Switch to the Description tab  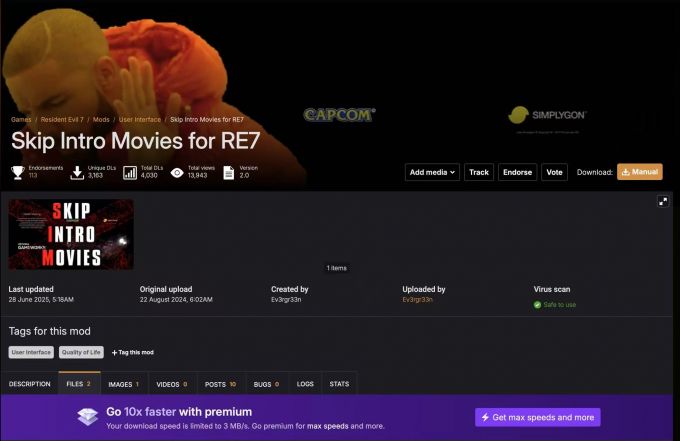(29, 384)
